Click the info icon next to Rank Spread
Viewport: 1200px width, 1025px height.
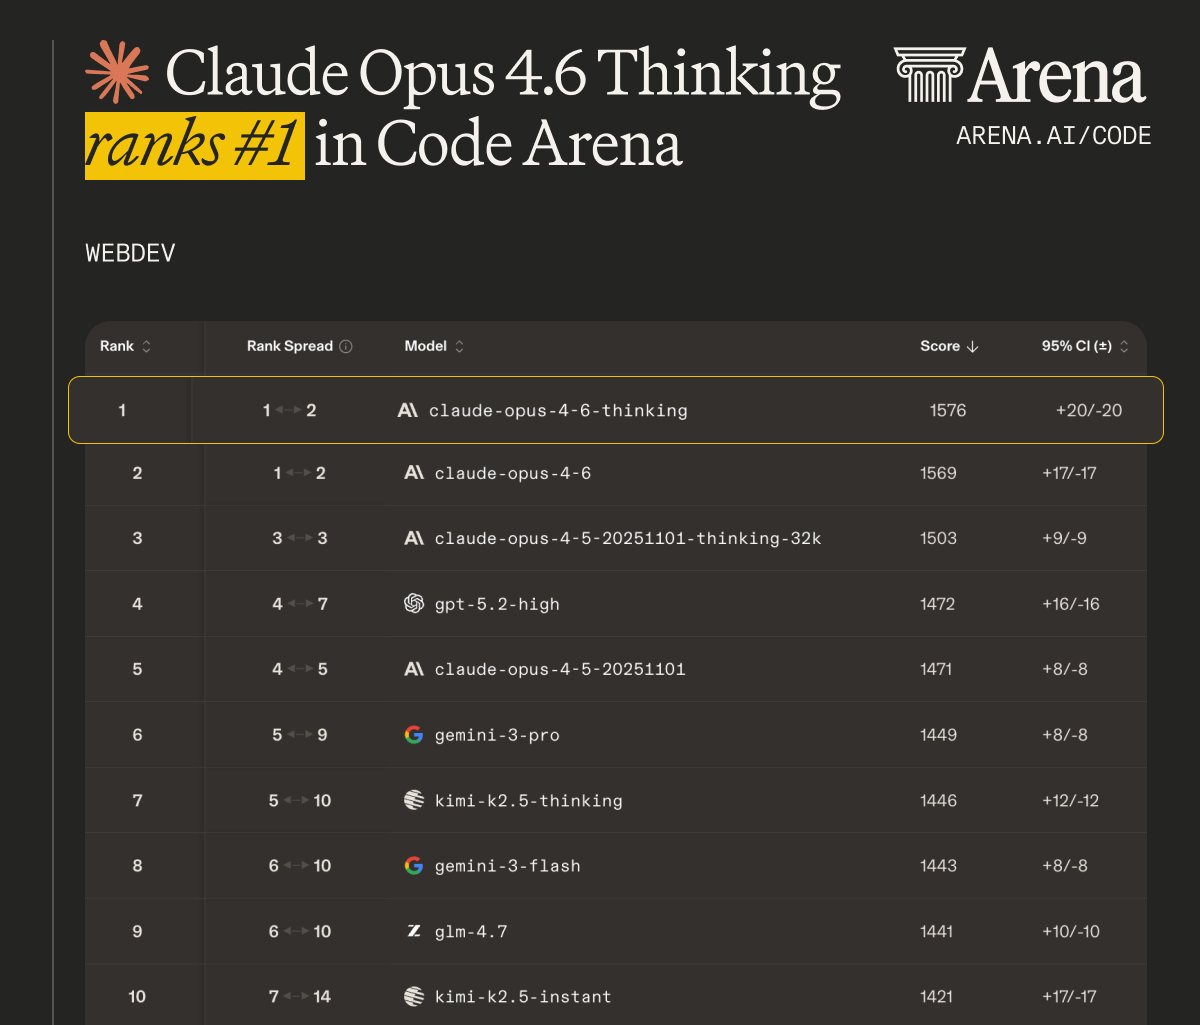pyautogui.click(x=346, y=346)
